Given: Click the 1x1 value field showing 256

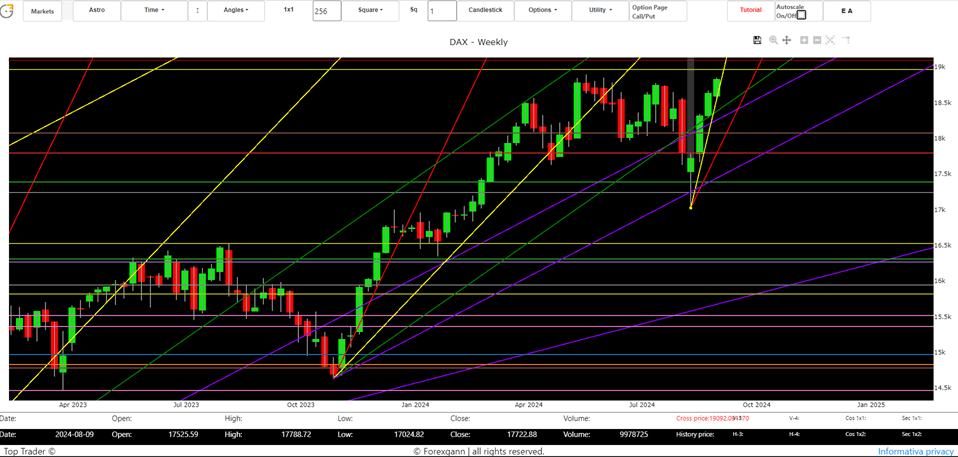Looking at the screenshot, I should (x=326, y=11).
